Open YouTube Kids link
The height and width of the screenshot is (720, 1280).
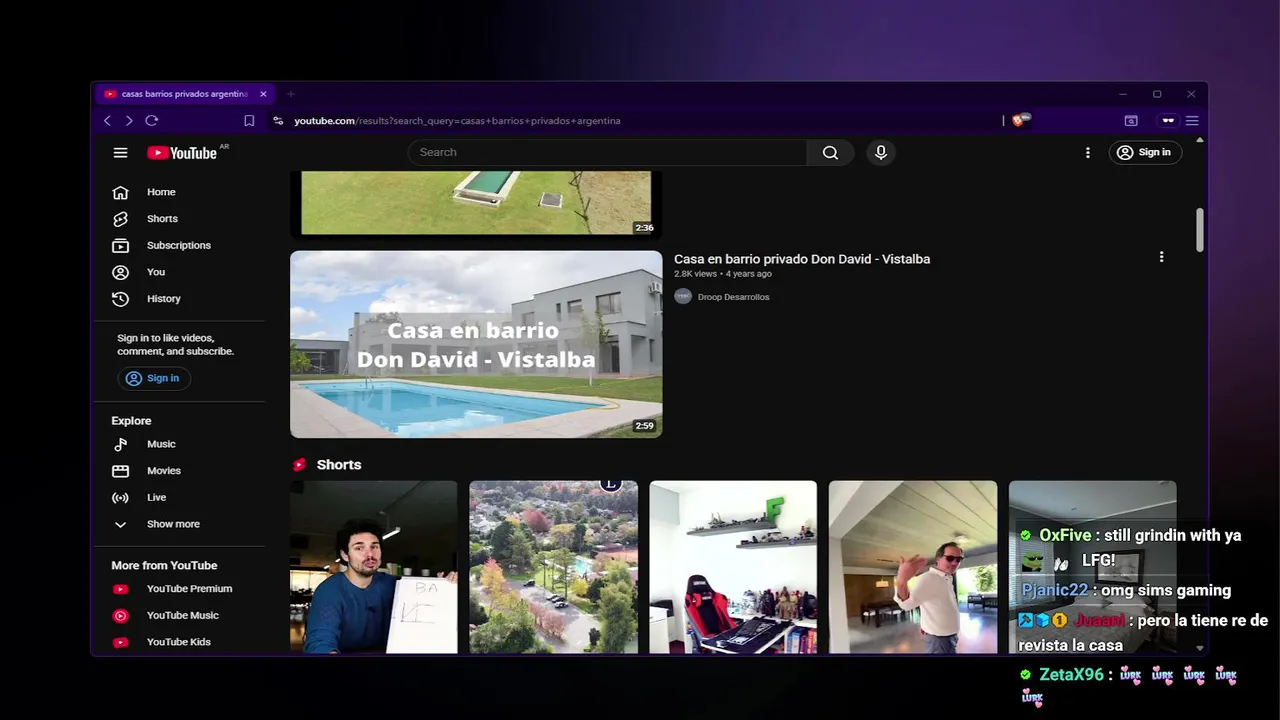[178, 642]
